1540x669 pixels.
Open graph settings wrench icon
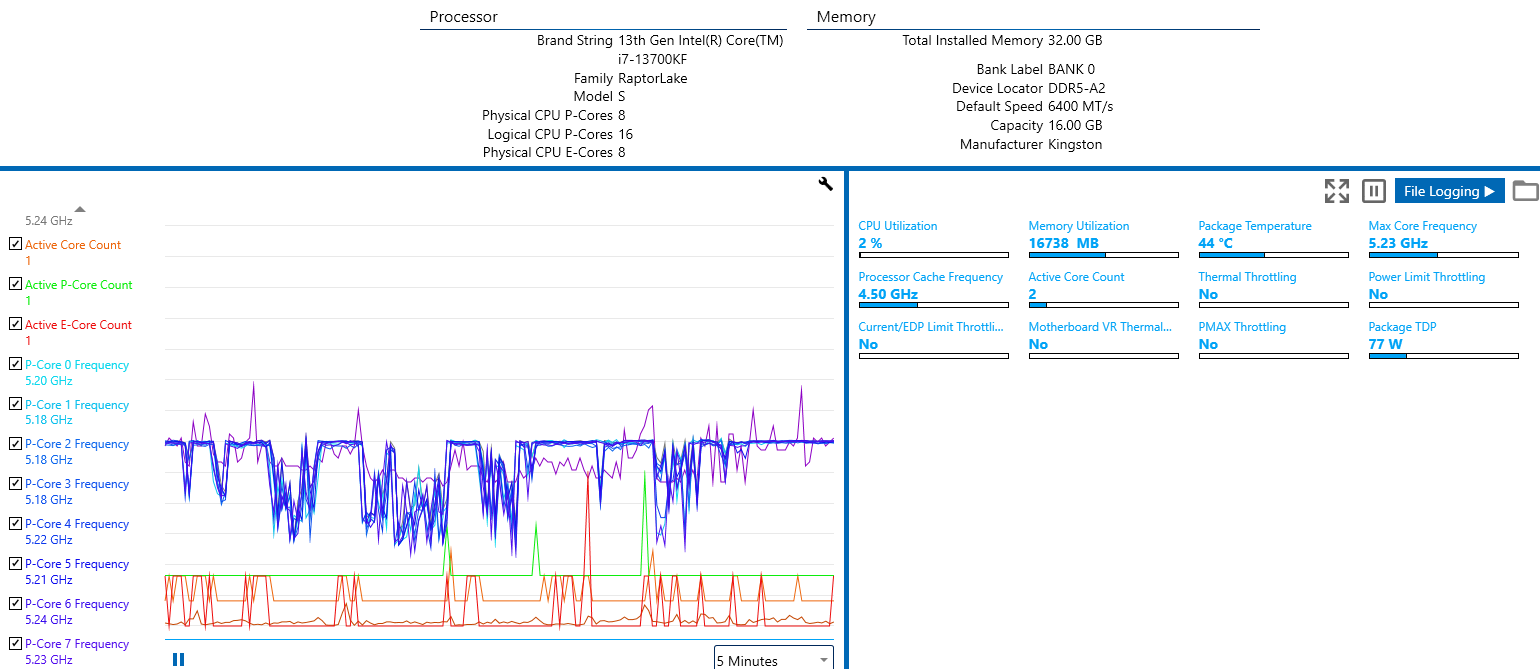(x=825, y=183)
